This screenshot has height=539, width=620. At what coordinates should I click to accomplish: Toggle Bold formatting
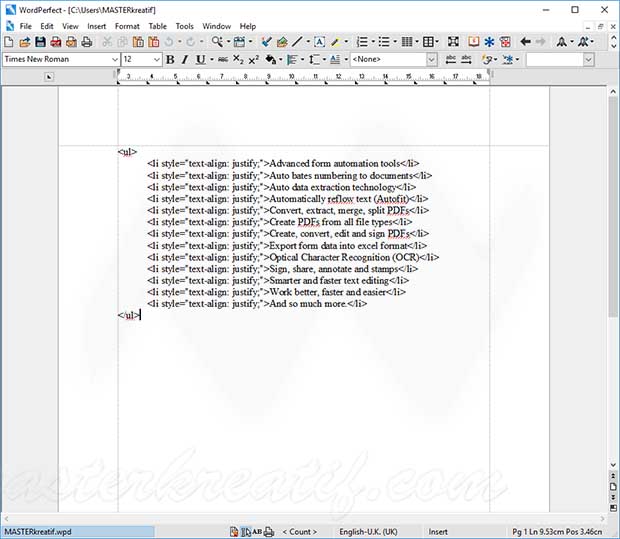pos(170,60)
